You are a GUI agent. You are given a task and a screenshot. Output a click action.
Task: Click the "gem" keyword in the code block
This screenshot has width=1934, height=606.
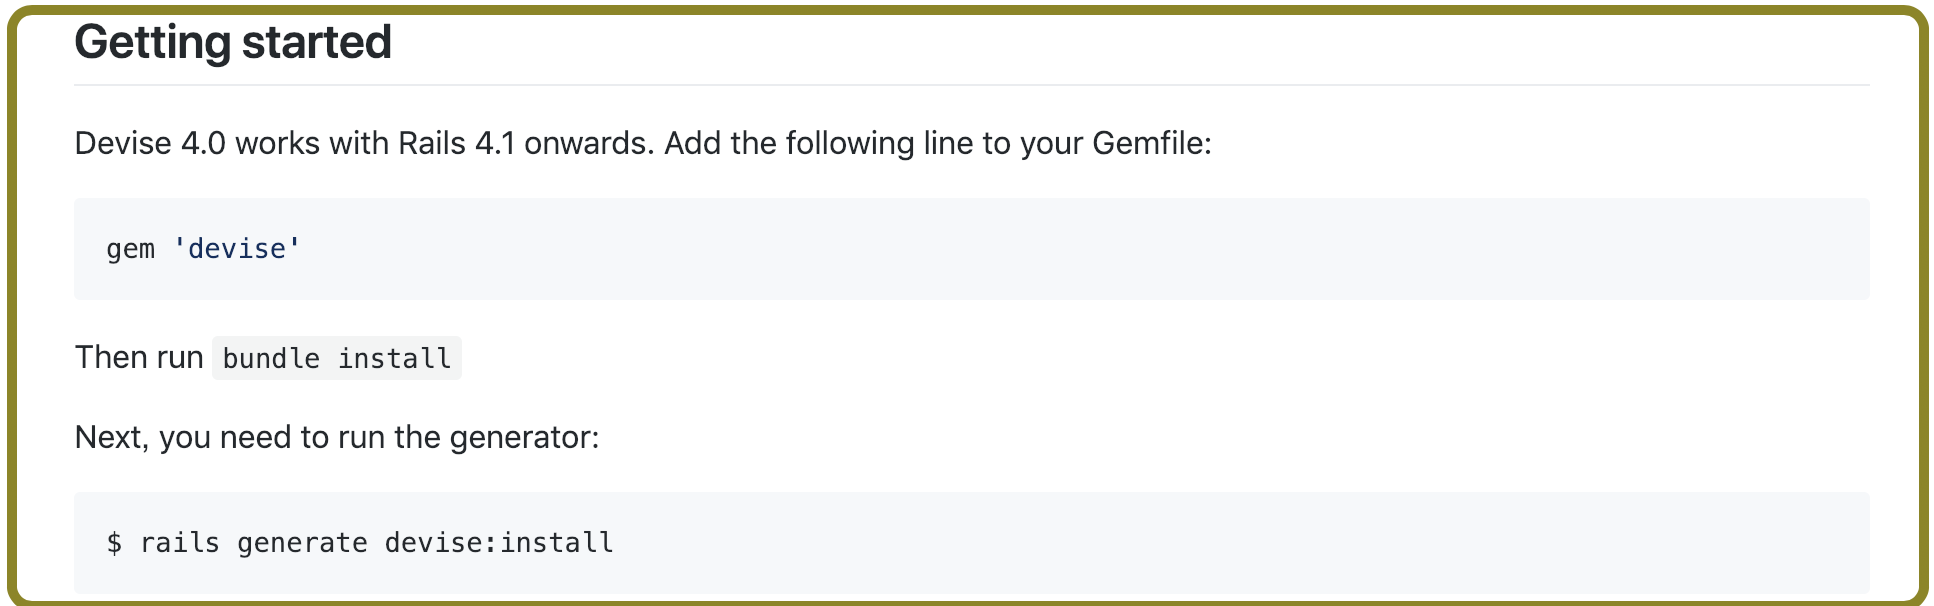[x=131, y=249]
